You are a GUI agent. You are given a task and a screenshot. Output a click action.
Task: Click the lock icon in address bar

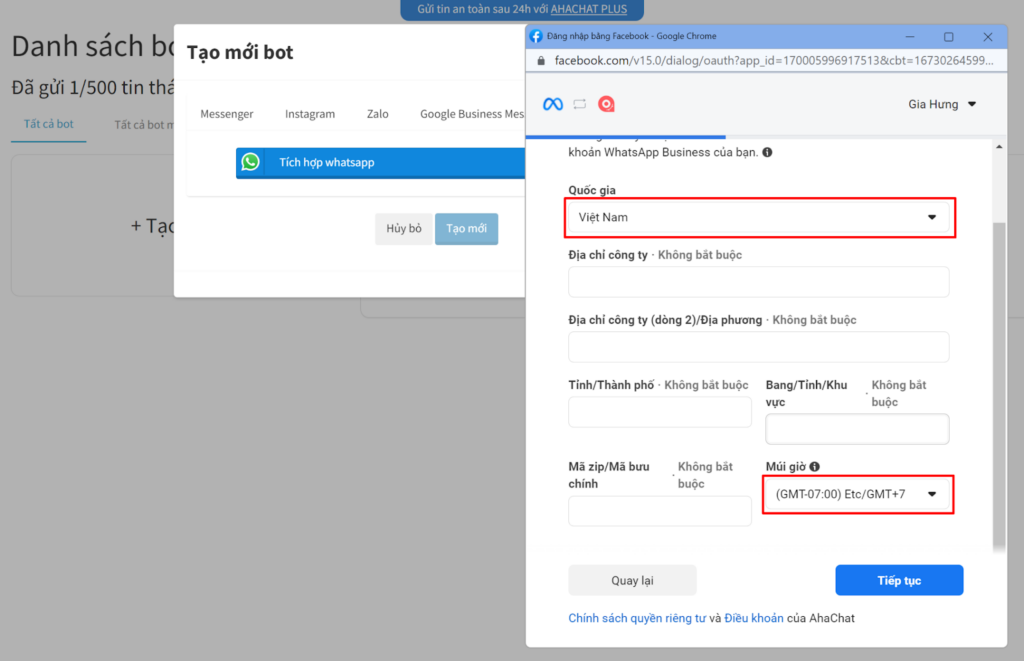click(541, 61)
